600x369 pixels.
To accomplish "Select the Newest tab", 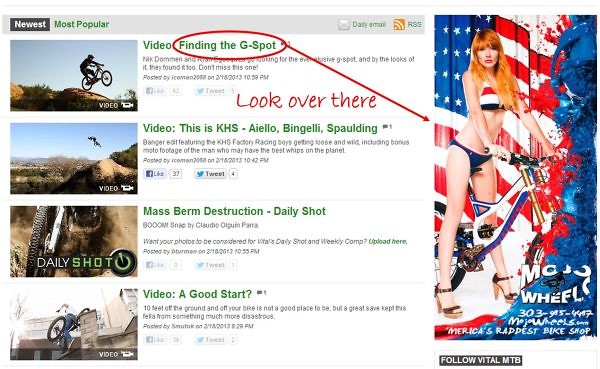I will (30, 24).
